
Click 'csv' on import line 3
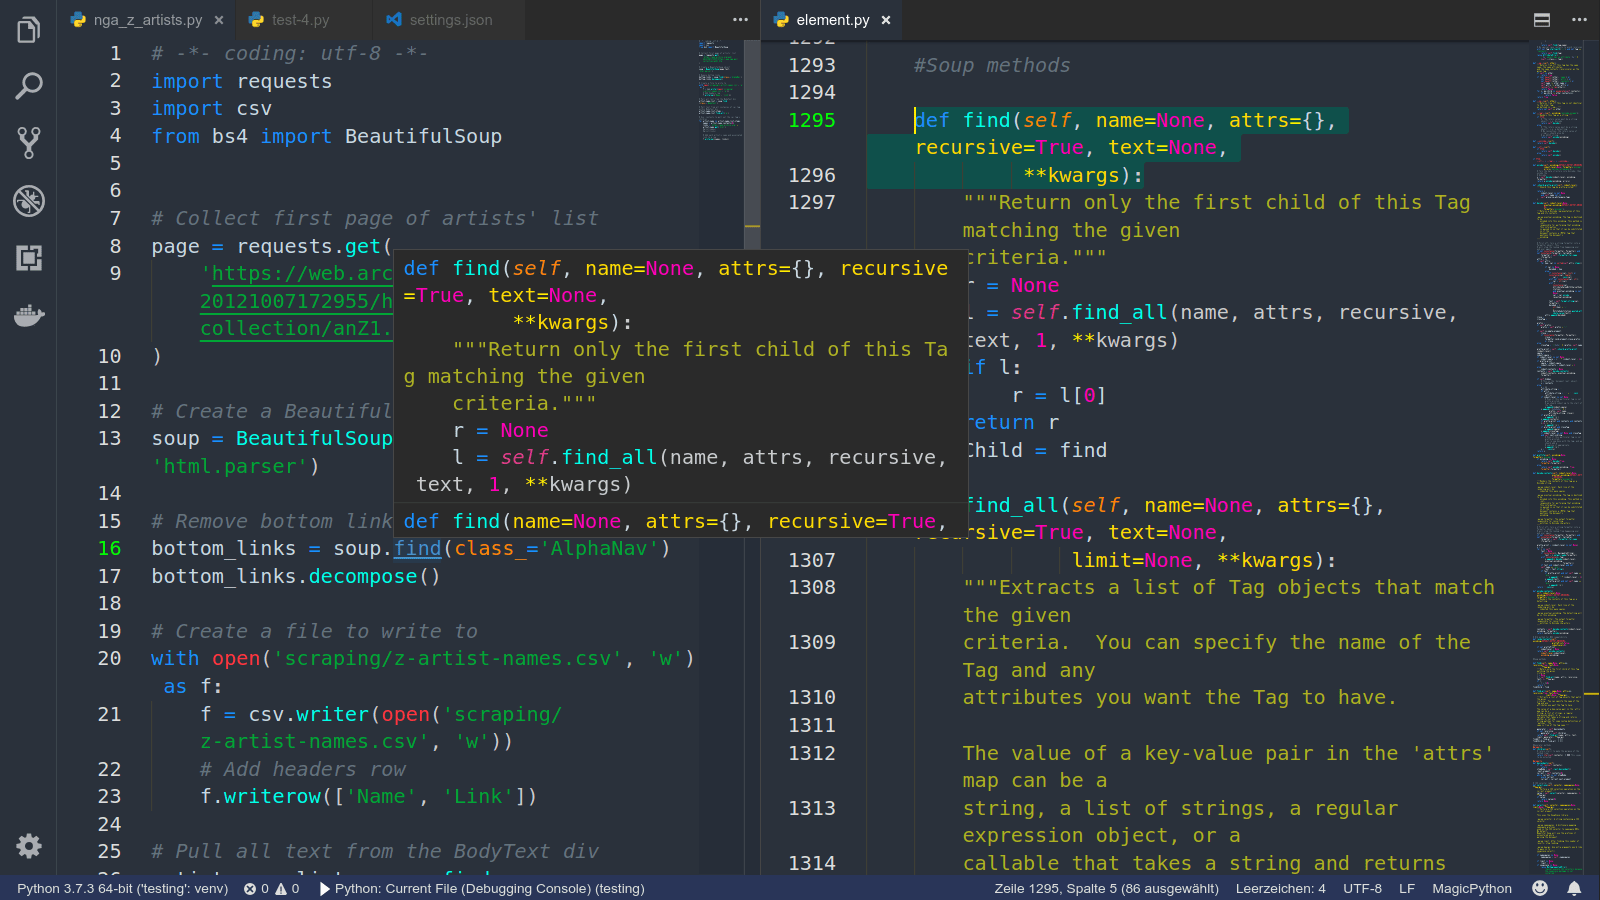coord(254,108)
